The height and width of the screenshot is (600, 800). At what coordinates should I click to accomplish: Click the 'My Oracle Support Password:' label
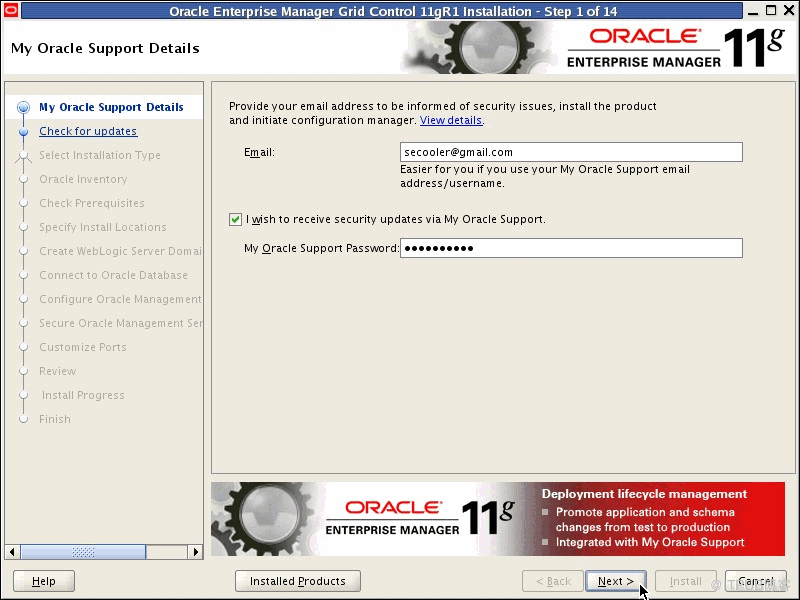click(321, 248)
